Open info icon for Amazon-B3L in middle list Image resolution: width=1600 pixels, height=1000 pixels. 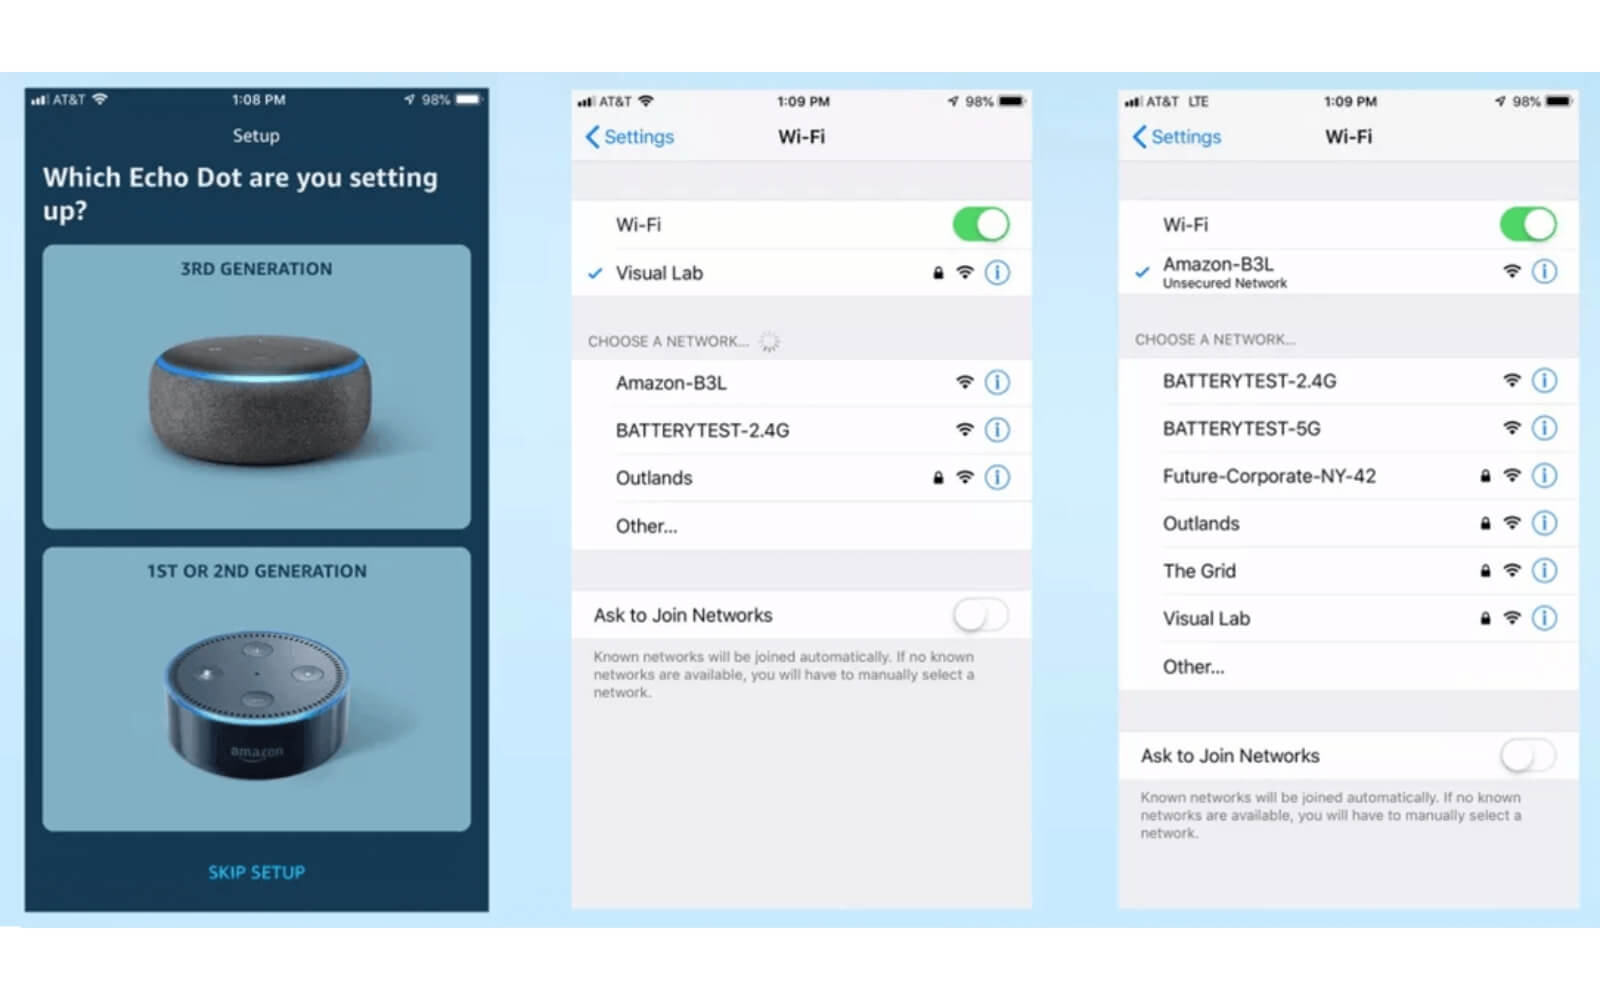tap(997, 382)
